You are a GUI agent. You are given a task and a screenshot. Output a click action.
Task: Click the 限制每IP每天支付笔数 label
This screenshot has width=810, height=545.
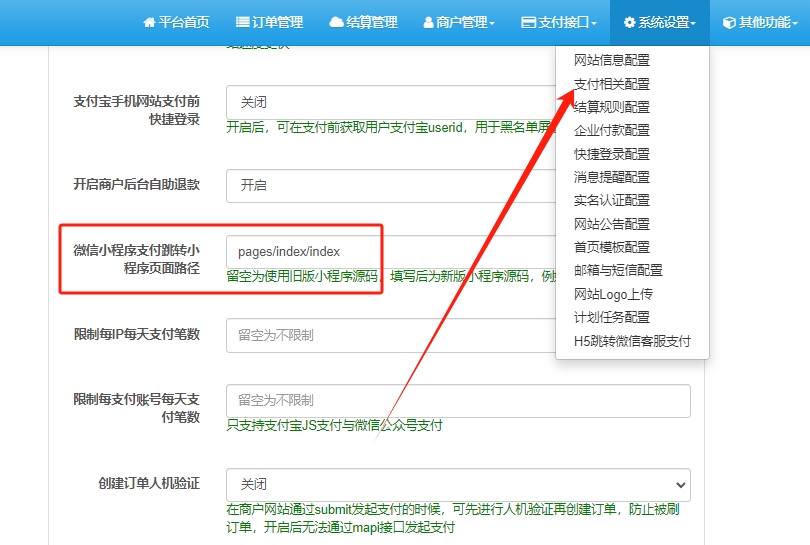click(x=137, y=334)
